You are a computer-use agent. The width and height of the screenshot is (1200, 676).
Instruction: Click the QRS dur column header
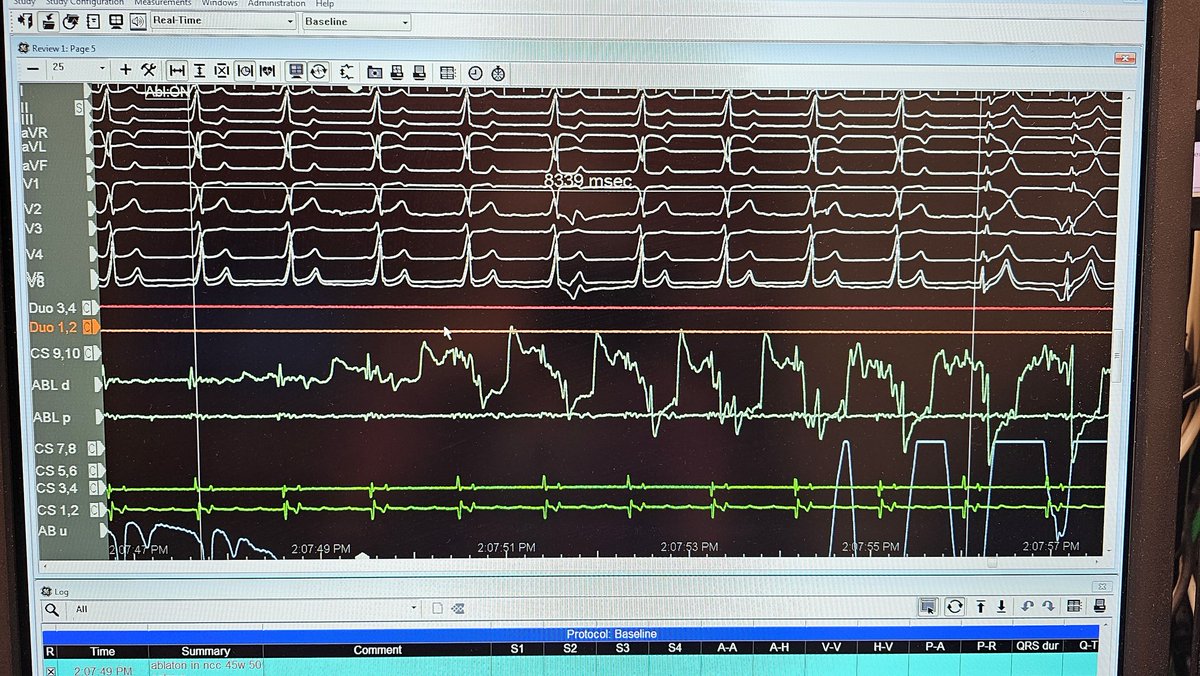(x=1037, y=647)
